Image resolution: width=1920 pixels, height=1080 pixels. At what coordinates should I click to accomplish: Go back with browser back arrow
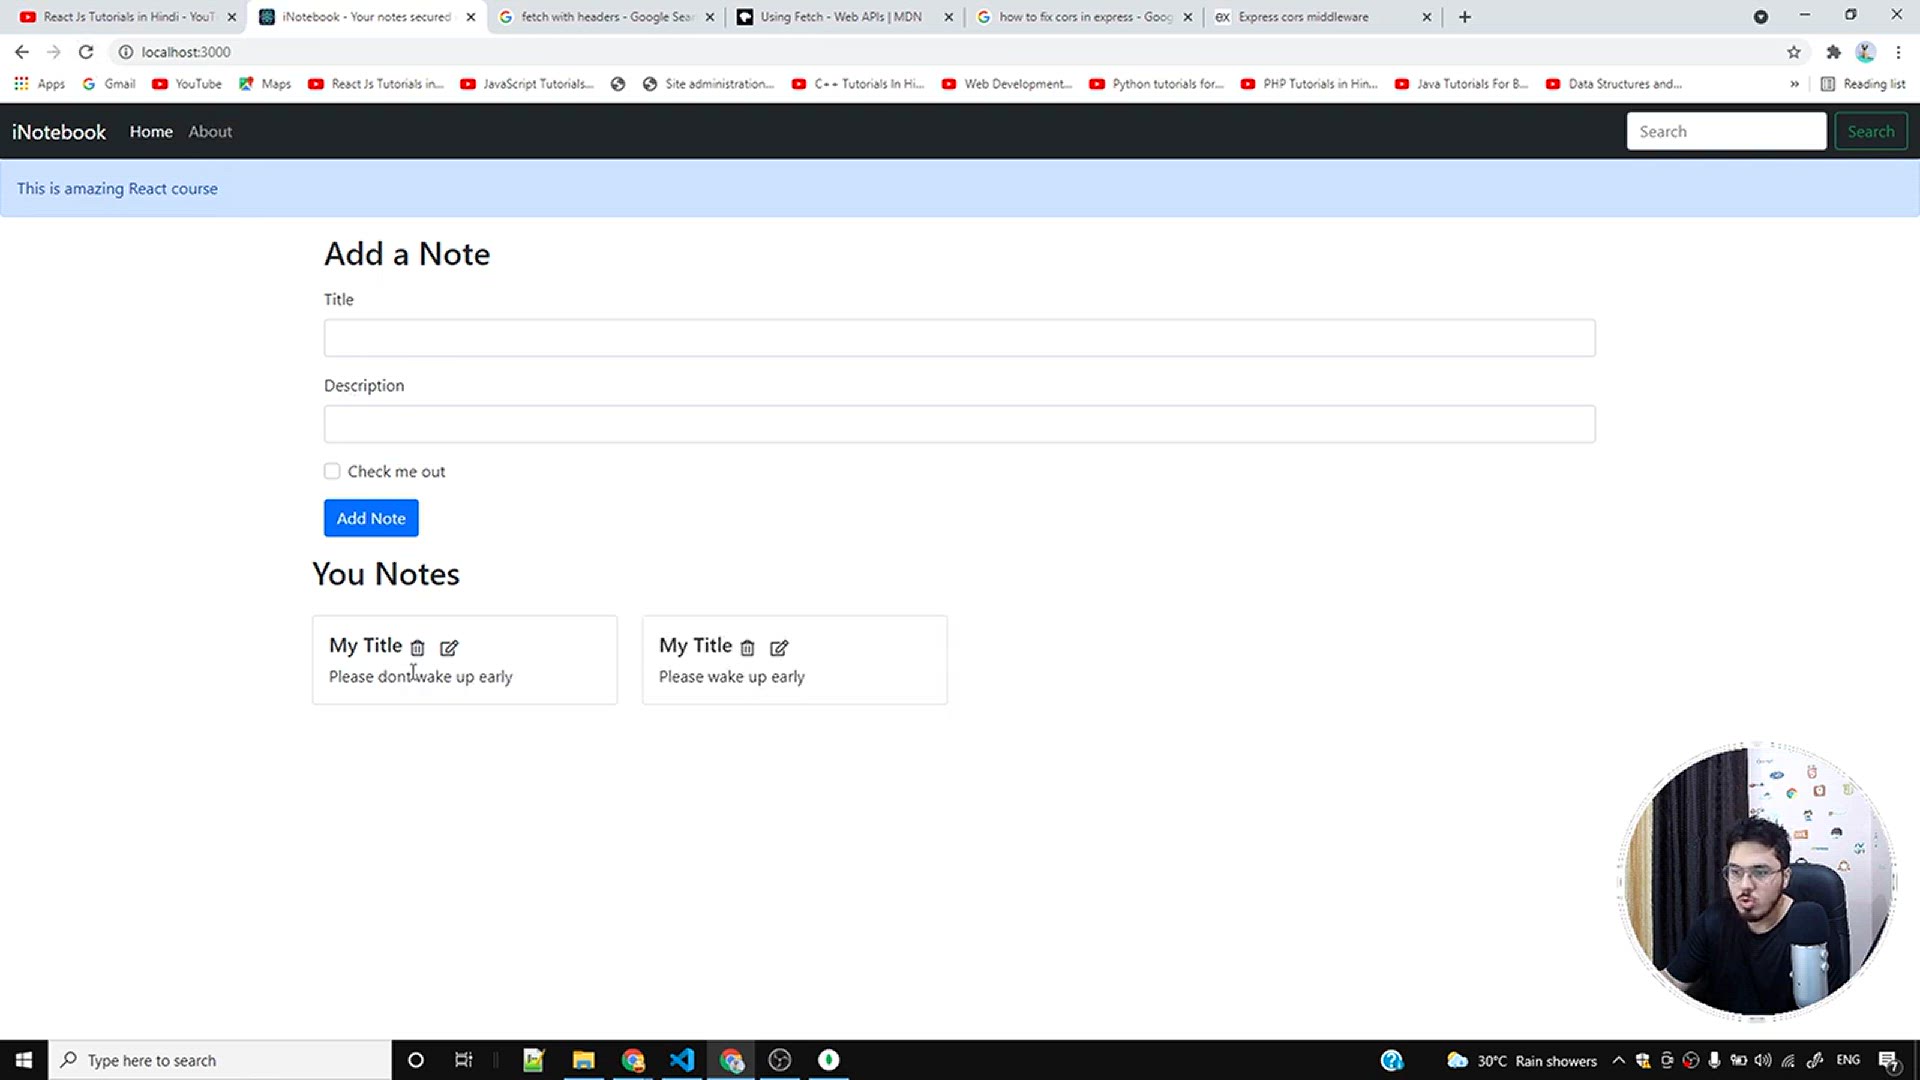point(22,52)
